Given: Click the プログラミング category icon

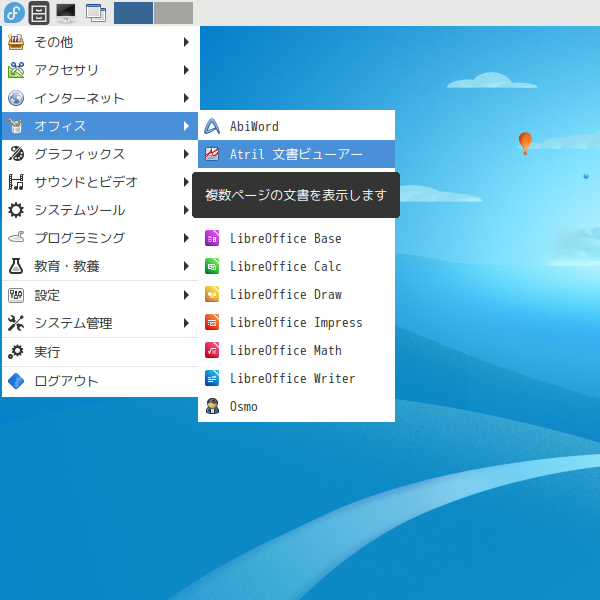Looking at the screenshot, I should [x=16, y=238].
